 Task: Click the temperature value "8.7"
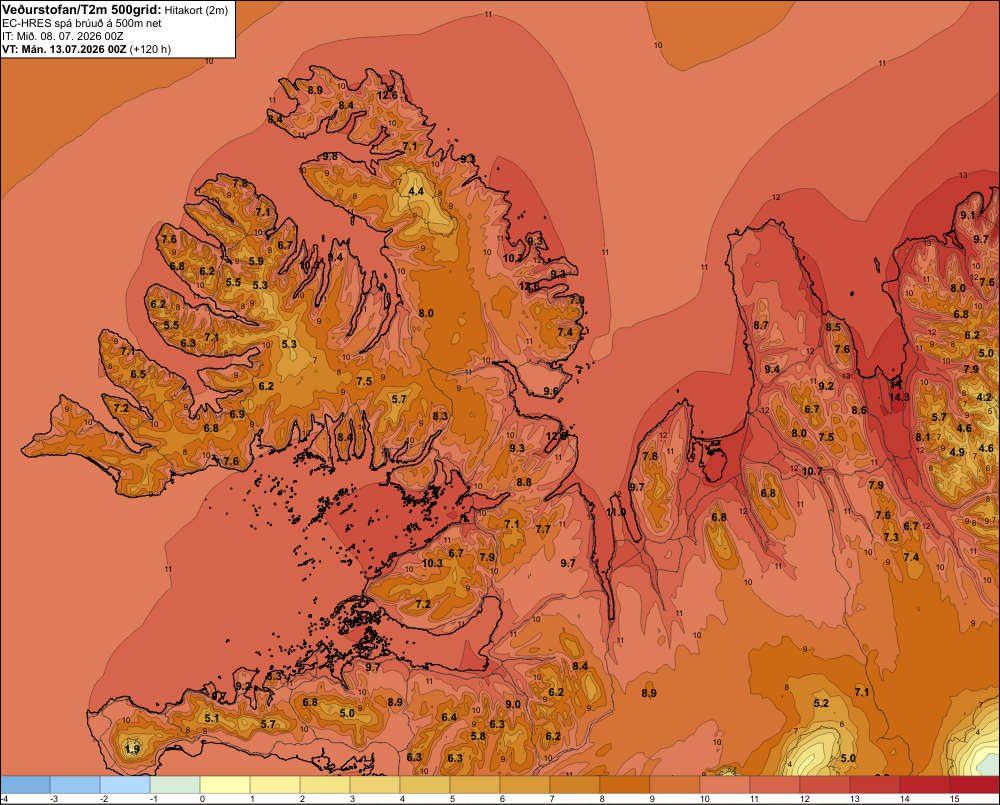(761, 325)
